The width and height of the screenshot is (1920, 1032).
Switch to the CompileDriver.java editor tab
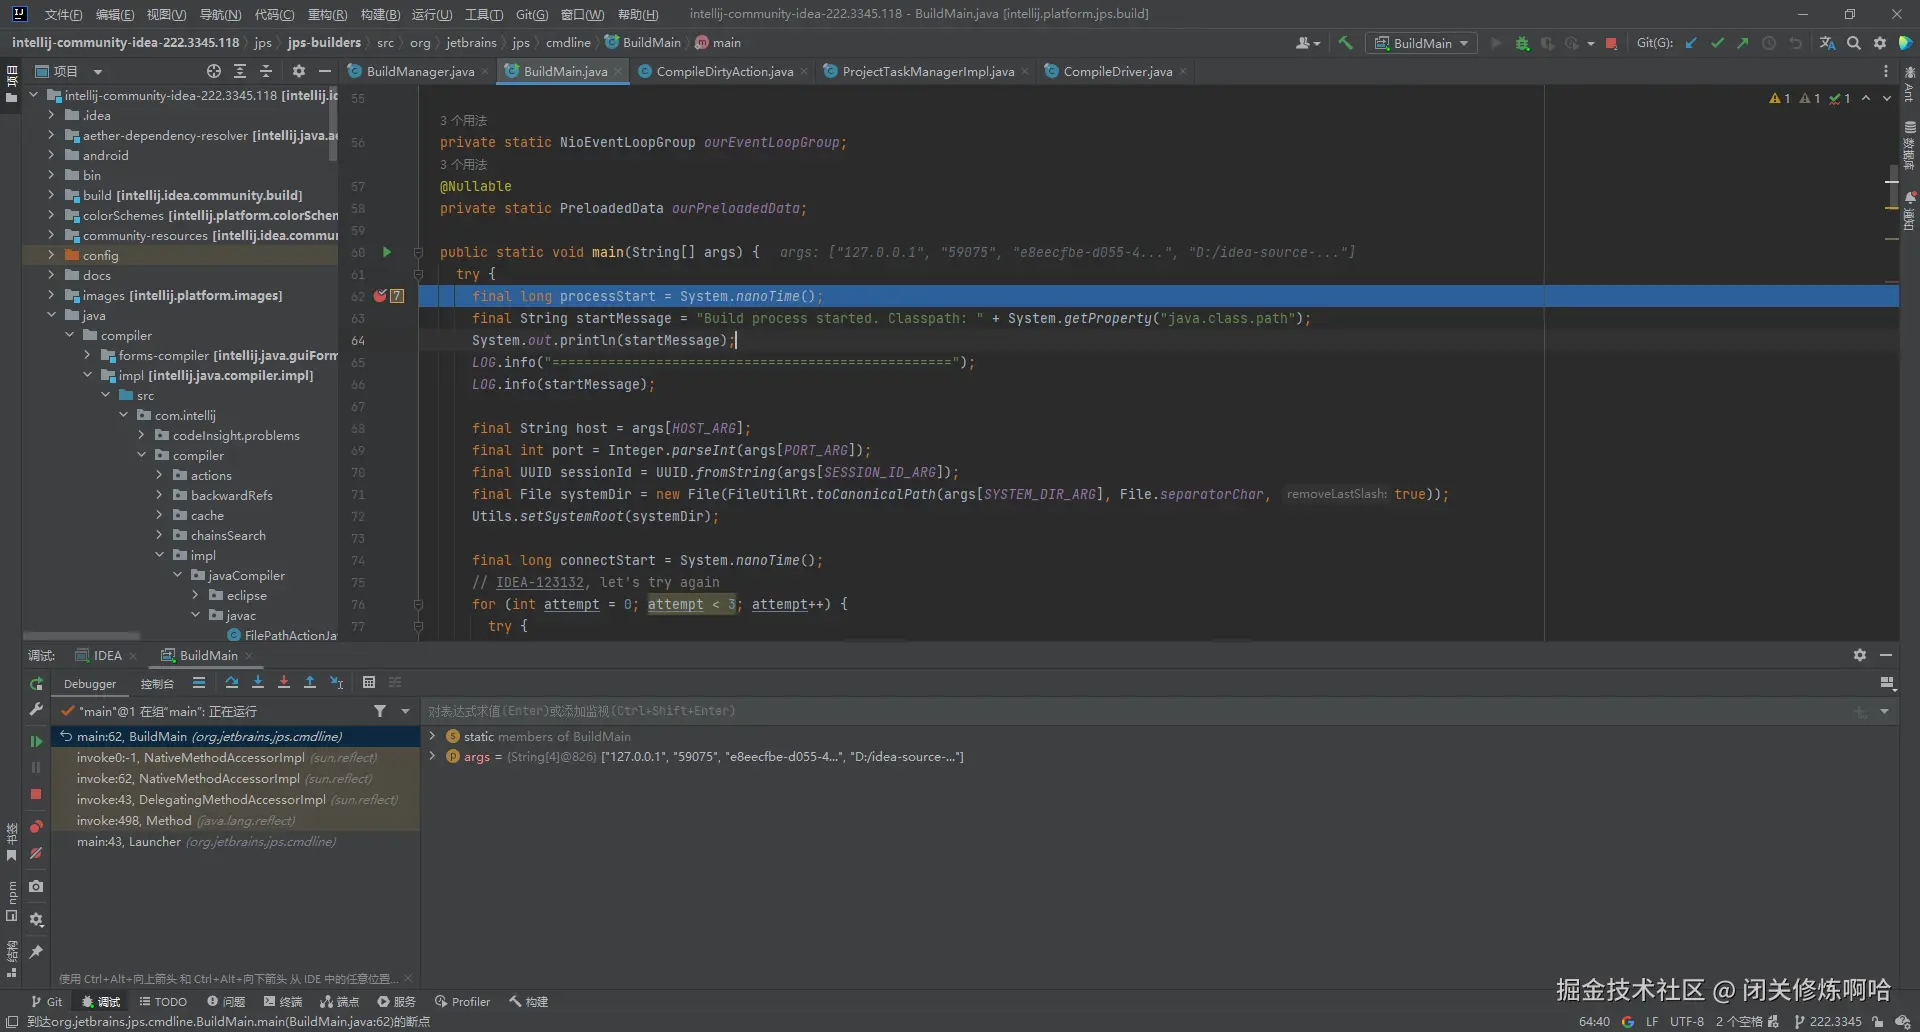click(x=1117, y=71)
